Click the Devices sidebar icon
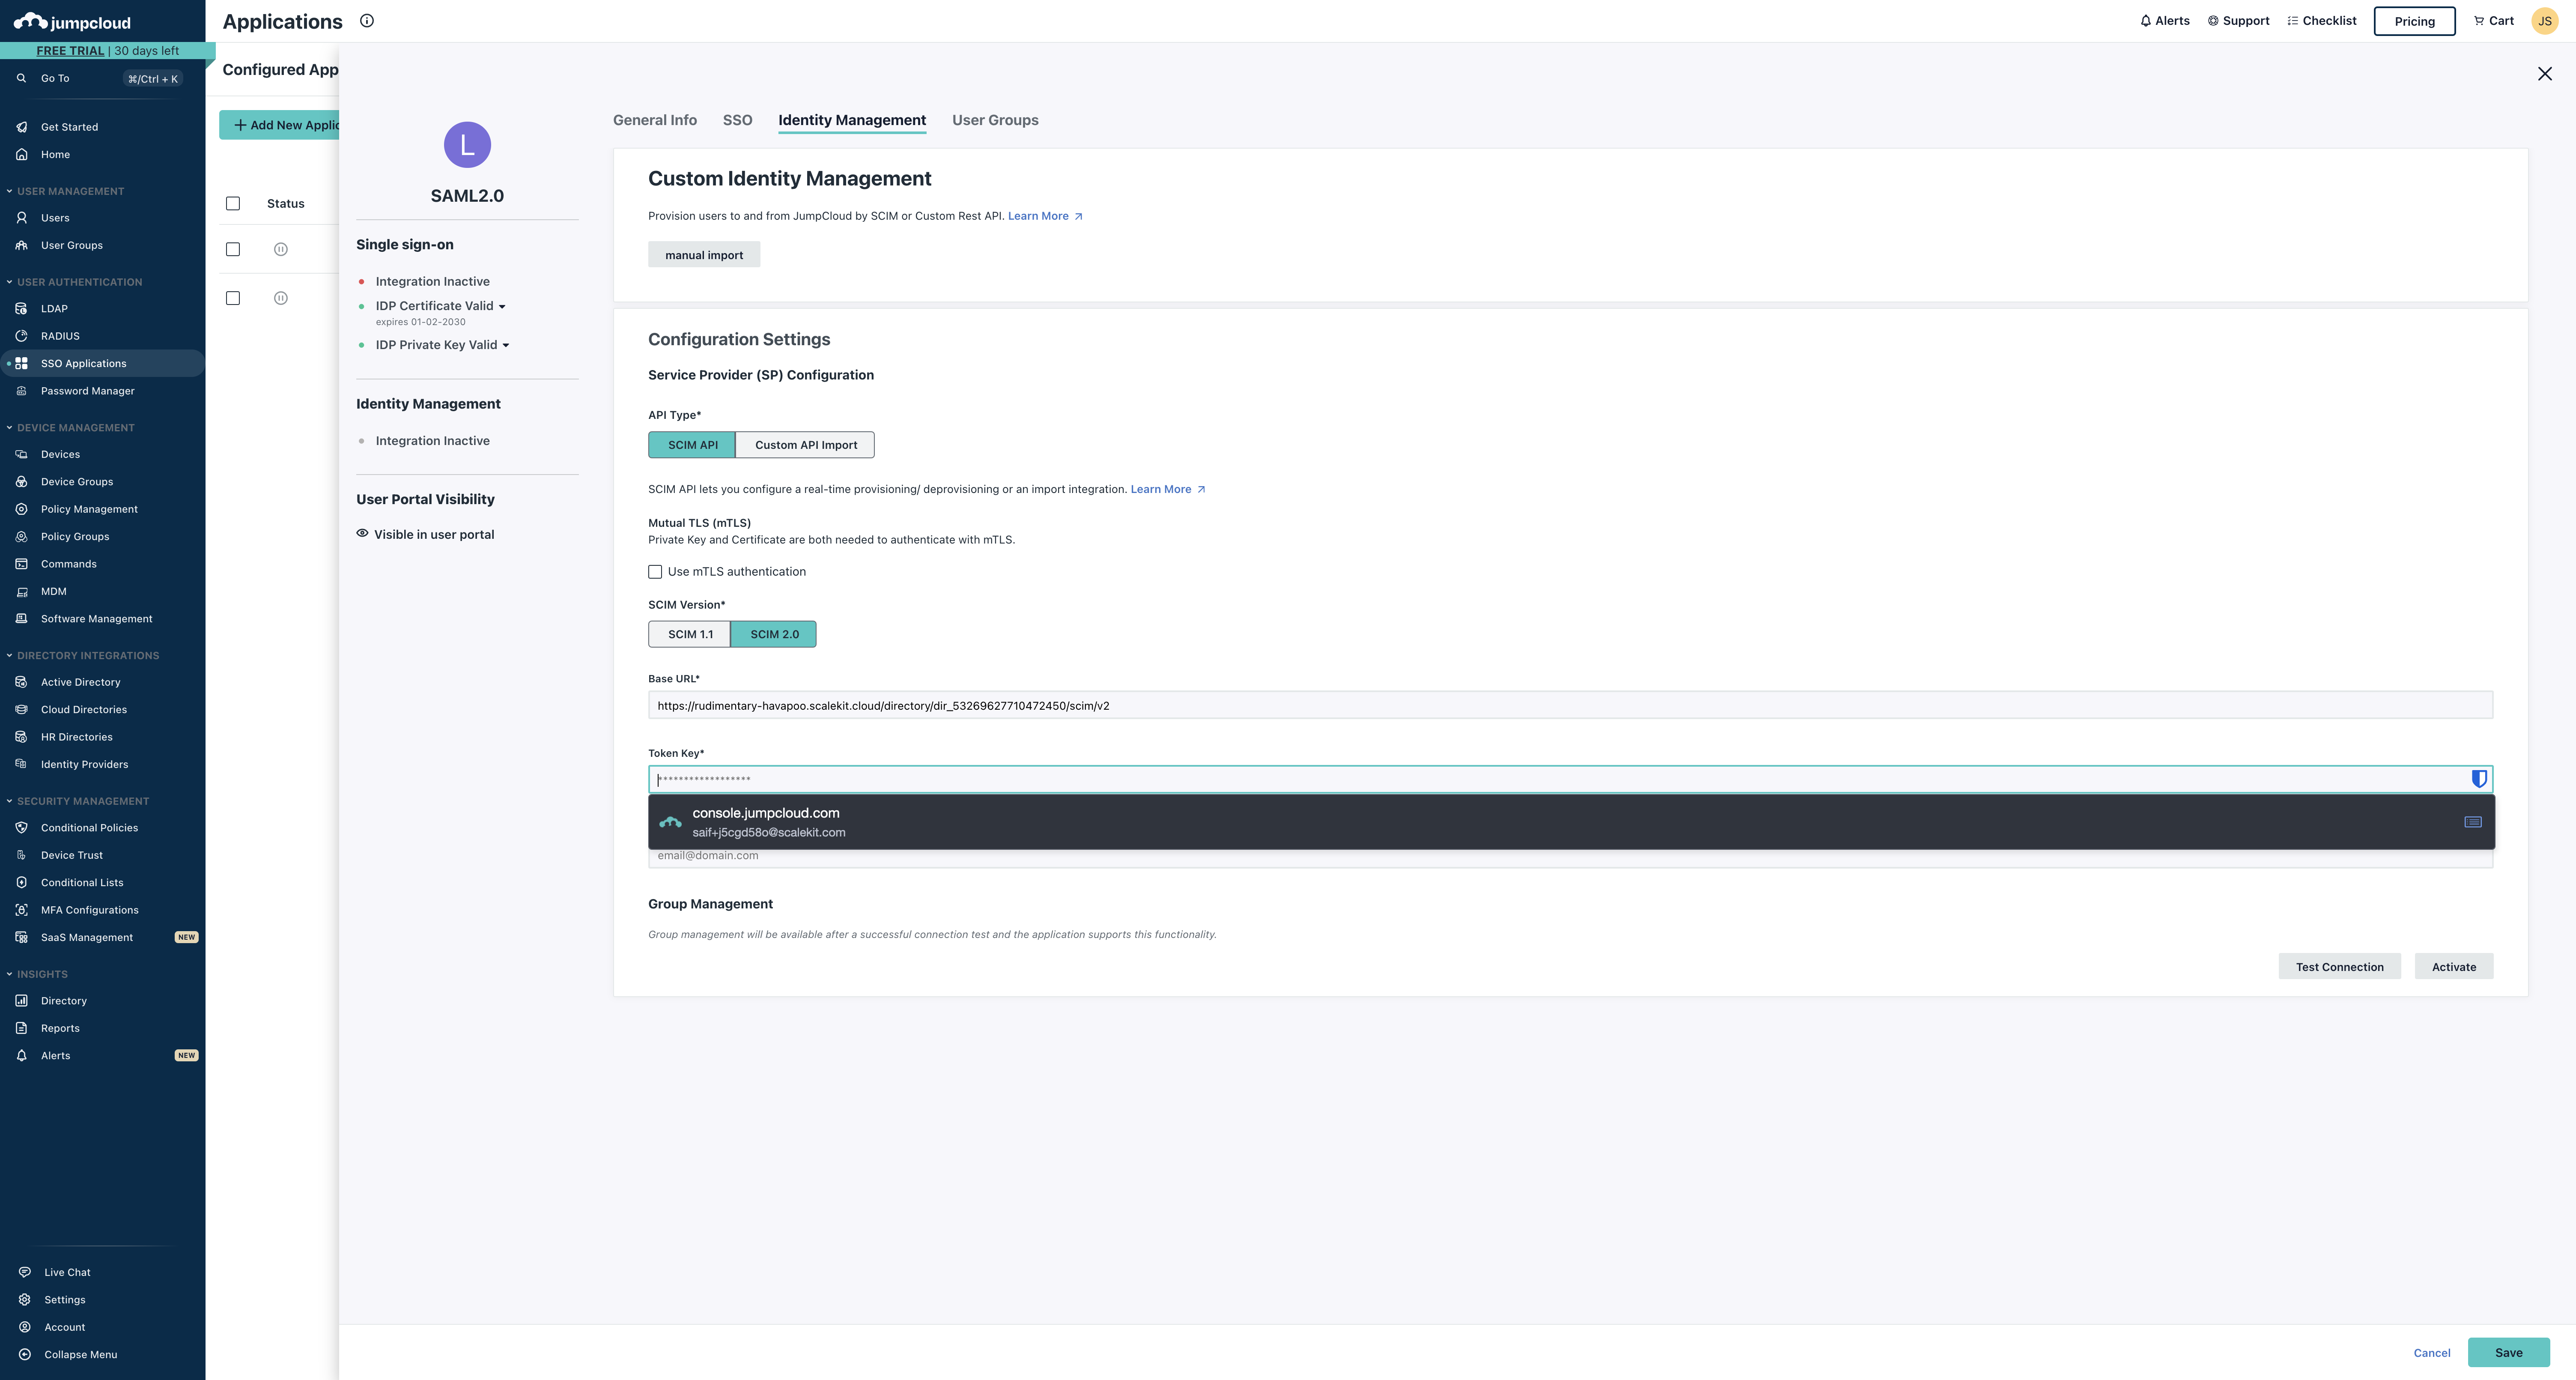This screenshot has height=1380, width=2576. pyautogui.click(x=21, y=454)
